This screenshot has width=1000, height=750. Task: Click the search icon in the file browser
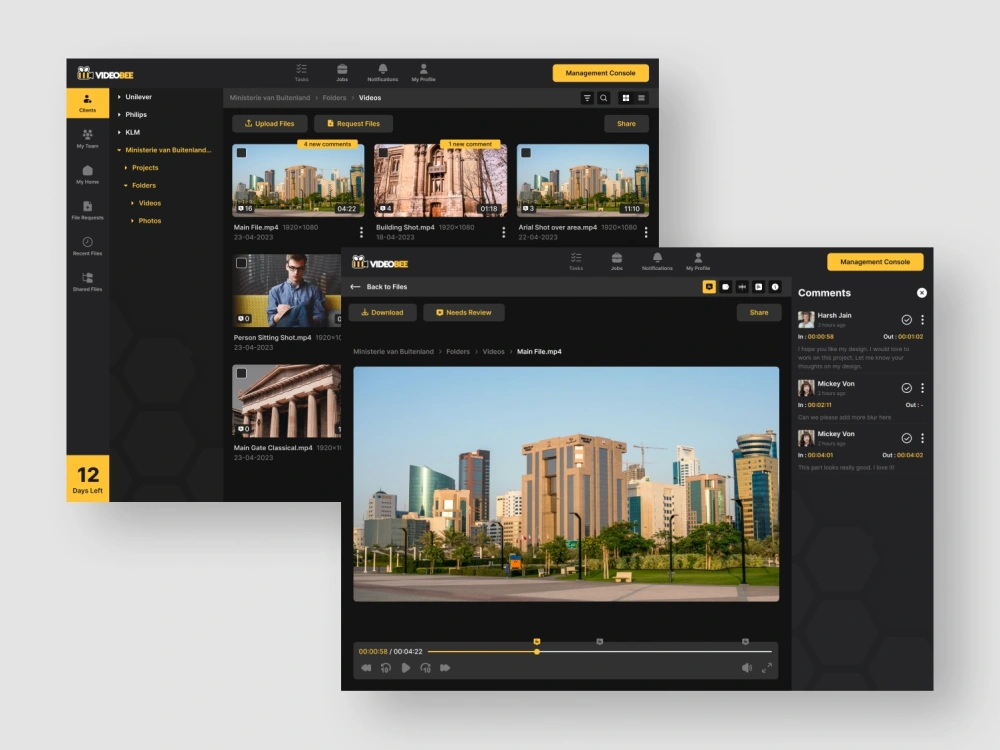click(x=604, y=98)
